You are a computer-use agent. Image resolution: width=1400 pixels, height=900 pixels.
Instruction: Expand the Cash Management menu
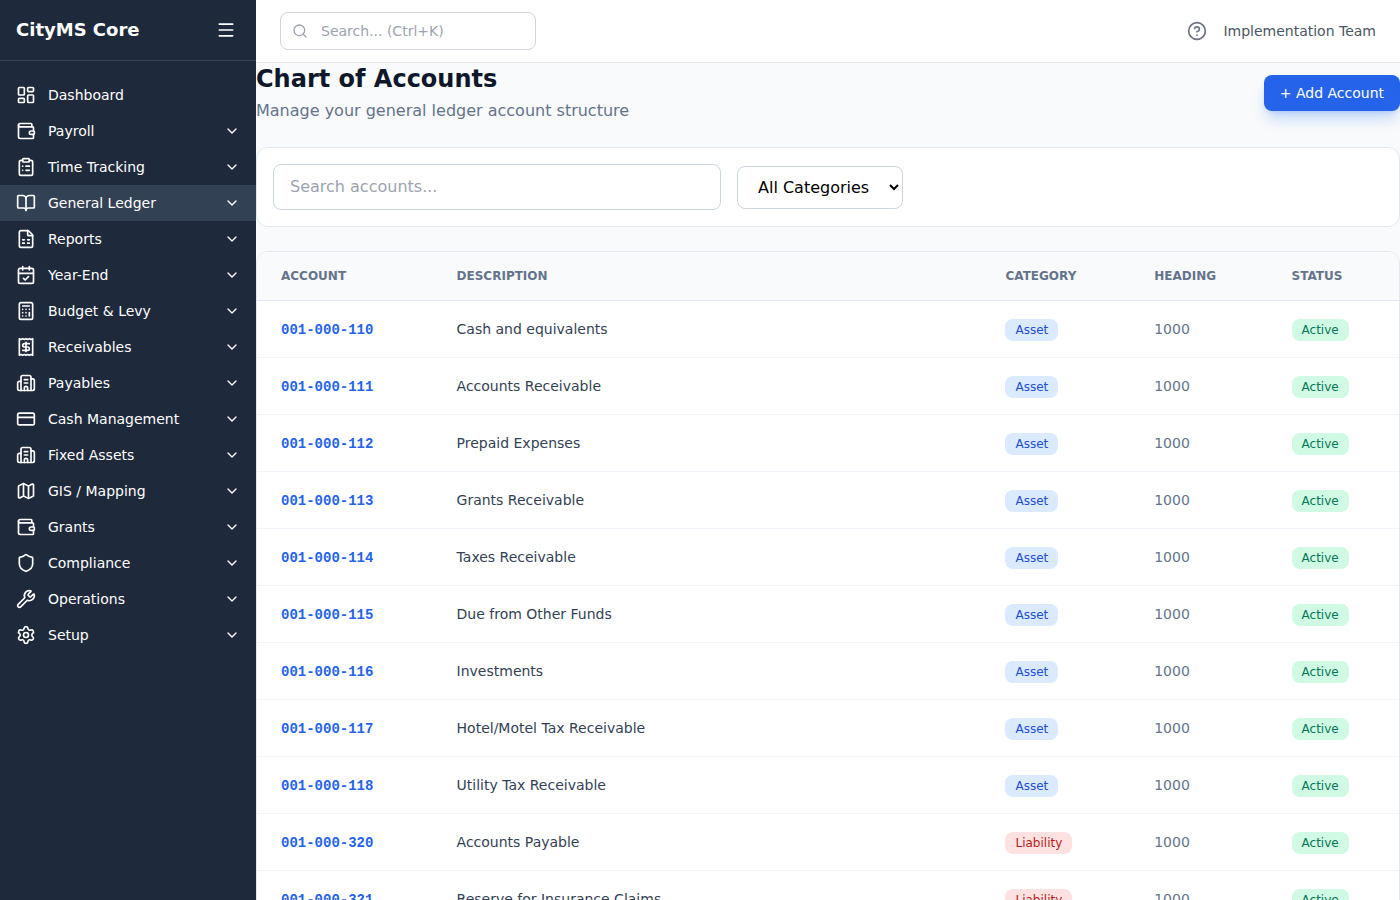113,418
